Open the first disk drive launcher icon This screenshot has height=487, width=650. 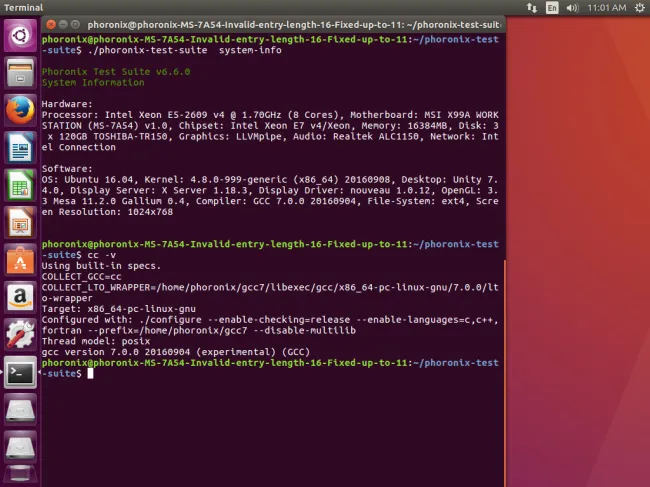click(x=20, y=409)
